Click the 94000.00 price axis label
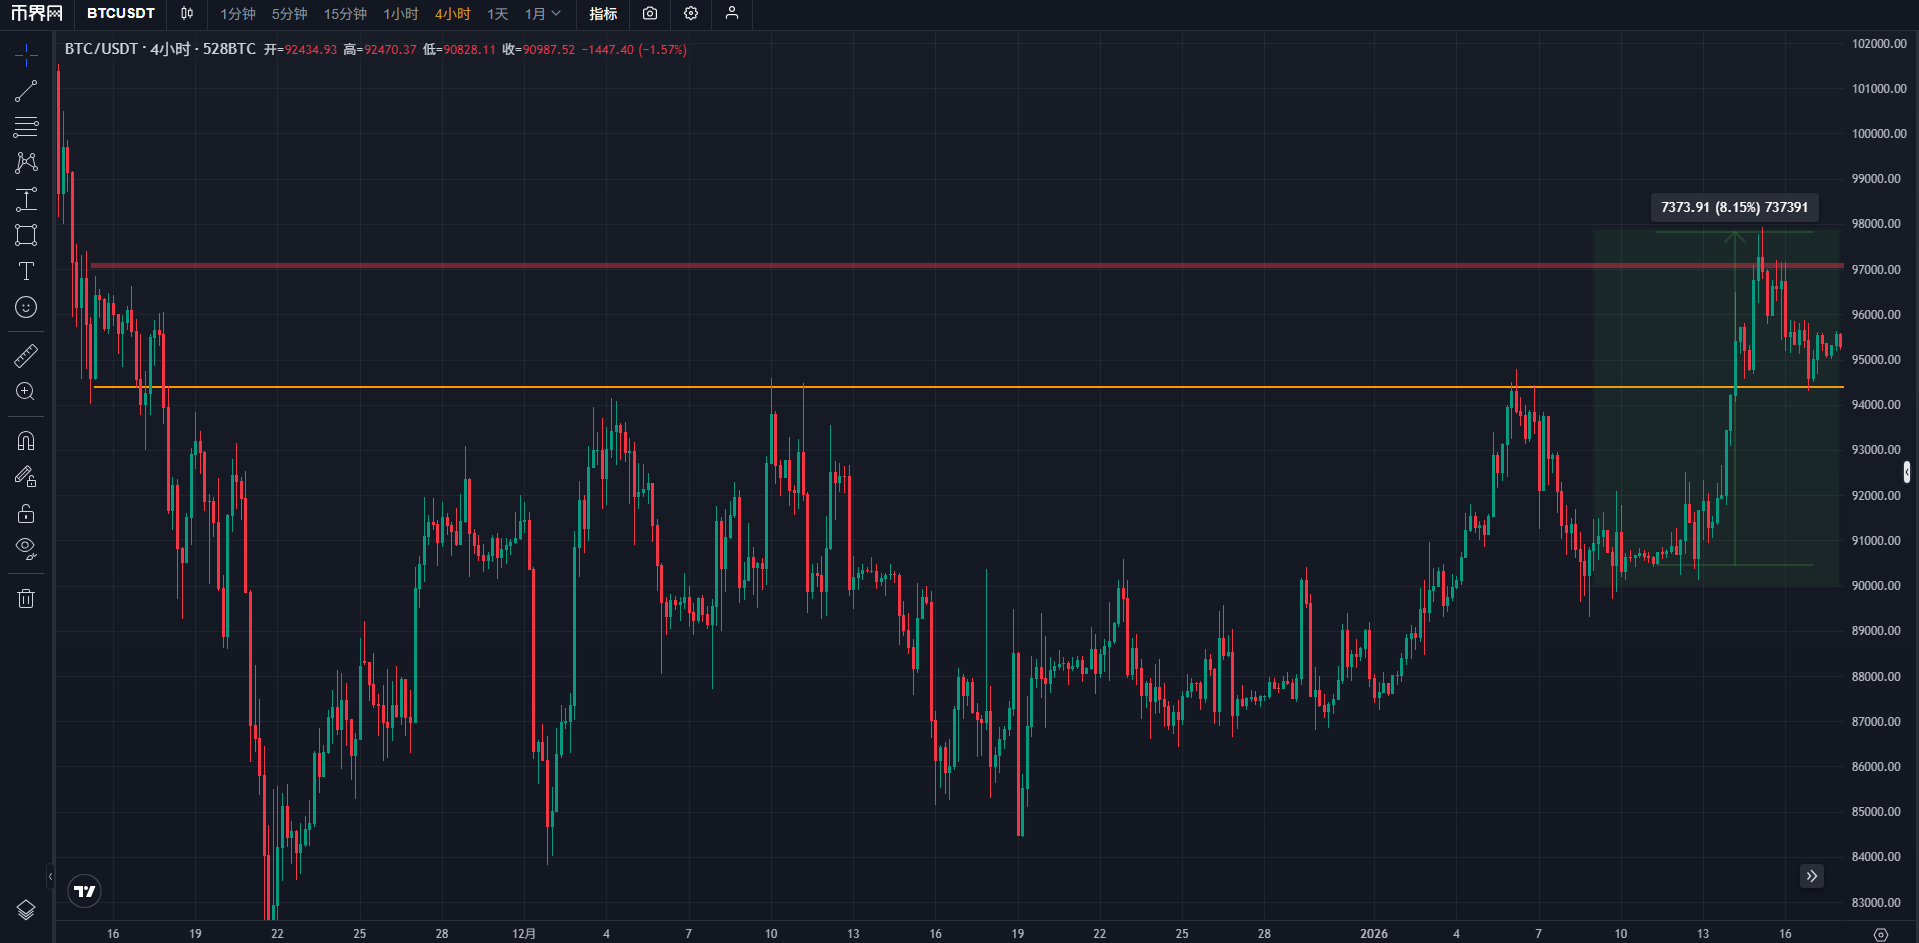This screenshot has height=943, width=1919. coord(1876,405)
